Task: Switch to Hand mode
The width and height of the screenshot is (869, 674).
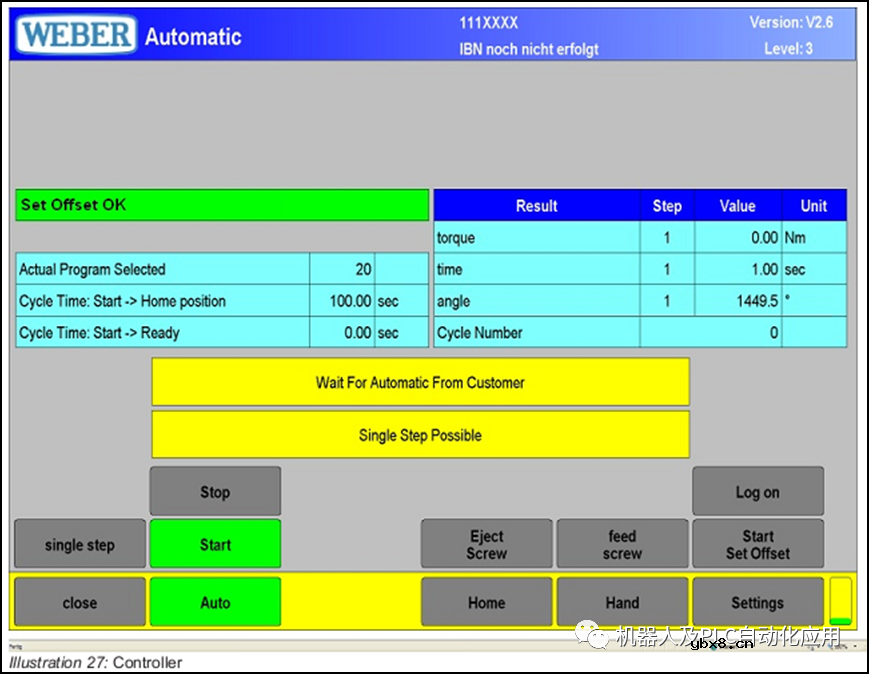Action: 622,603
